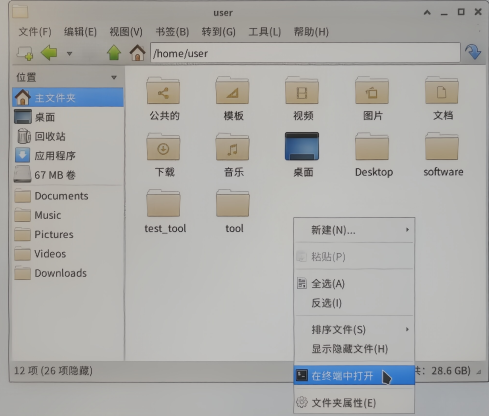Open 编辑(E) menu
Image resolution: width=489 pixels, height=416 pixels.
click(x=80, y=32)
